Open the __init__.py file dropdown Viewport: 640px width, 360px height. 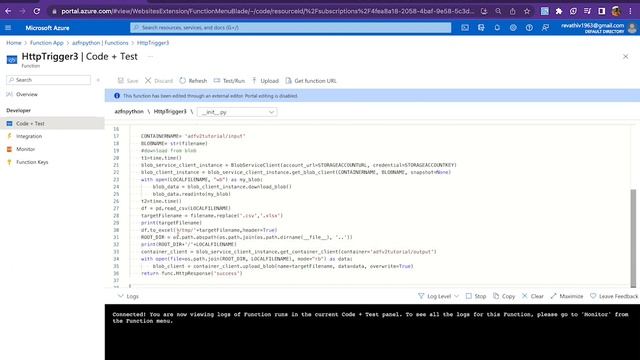coord(237,112)
